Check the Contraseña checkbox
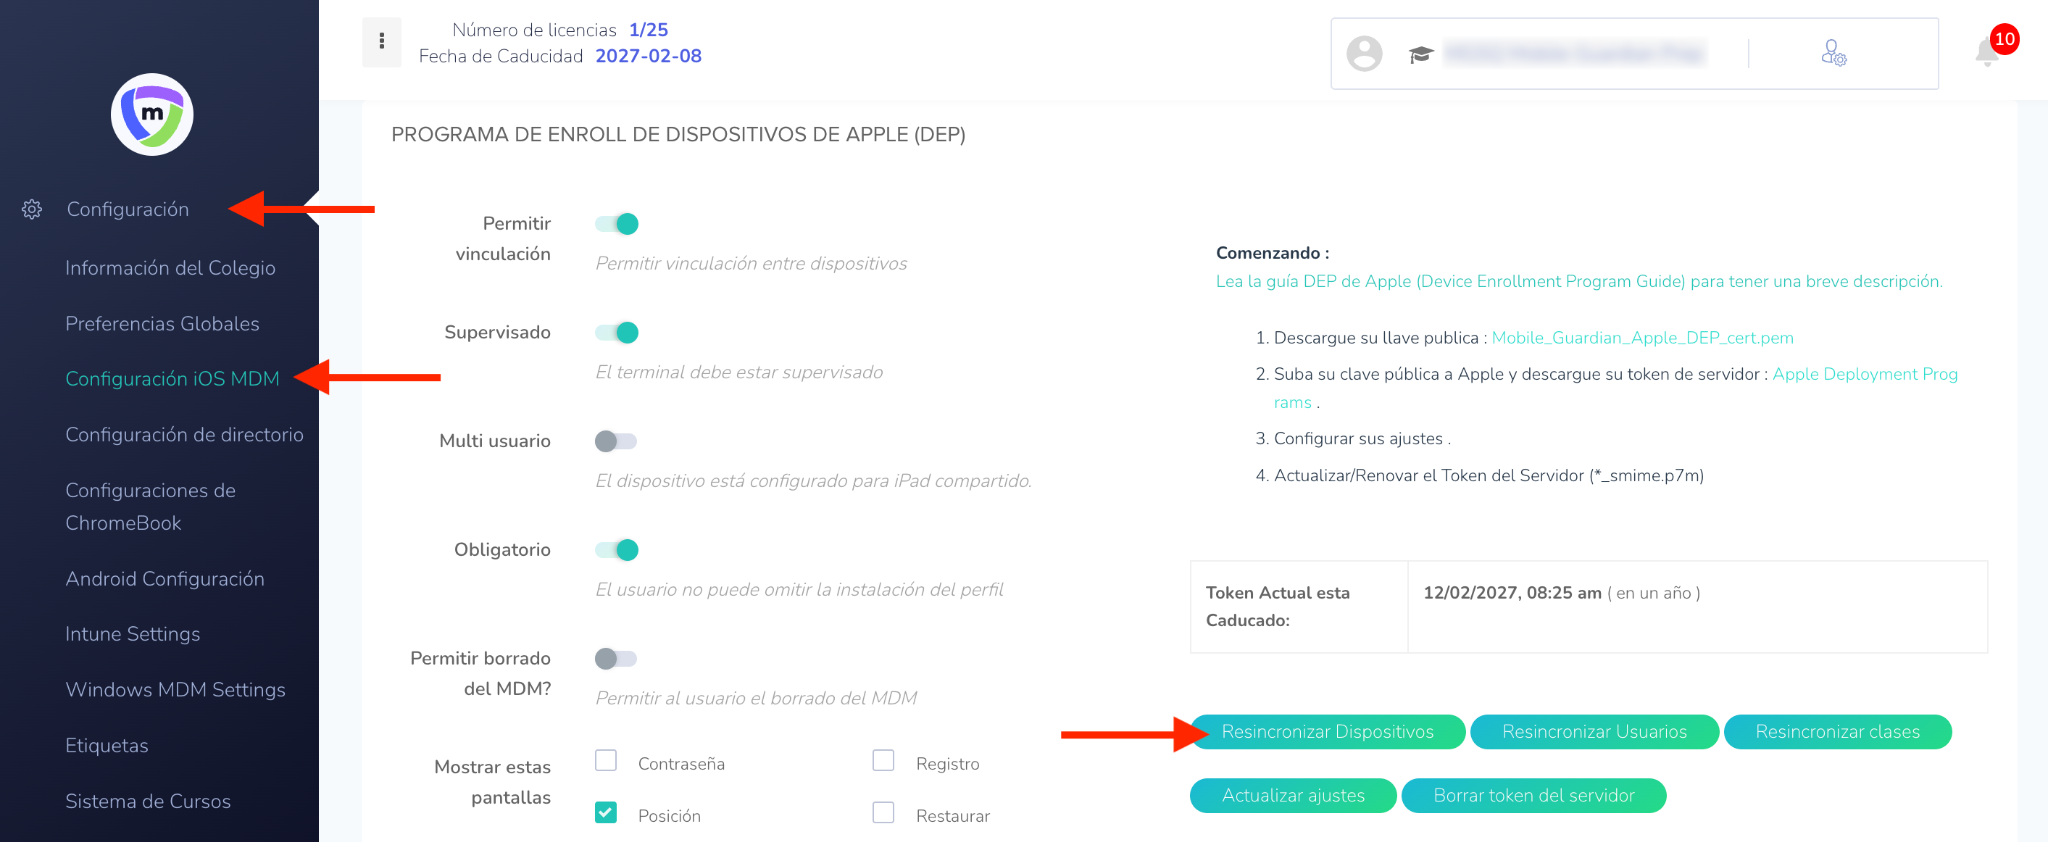This screenshot has height=842, width=2048. [606, 761]
